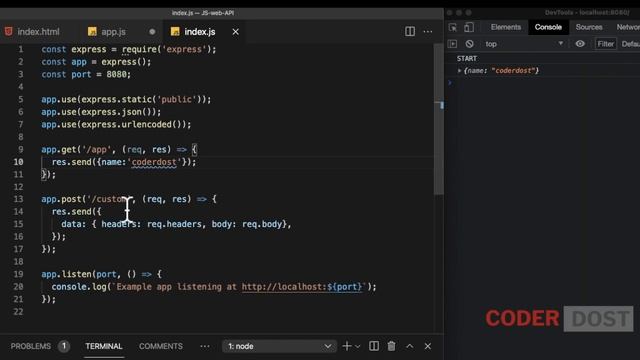Screen dimensions: 640x360
Task: Create a new terminal with plus icon
Action: tap(347, 346)
